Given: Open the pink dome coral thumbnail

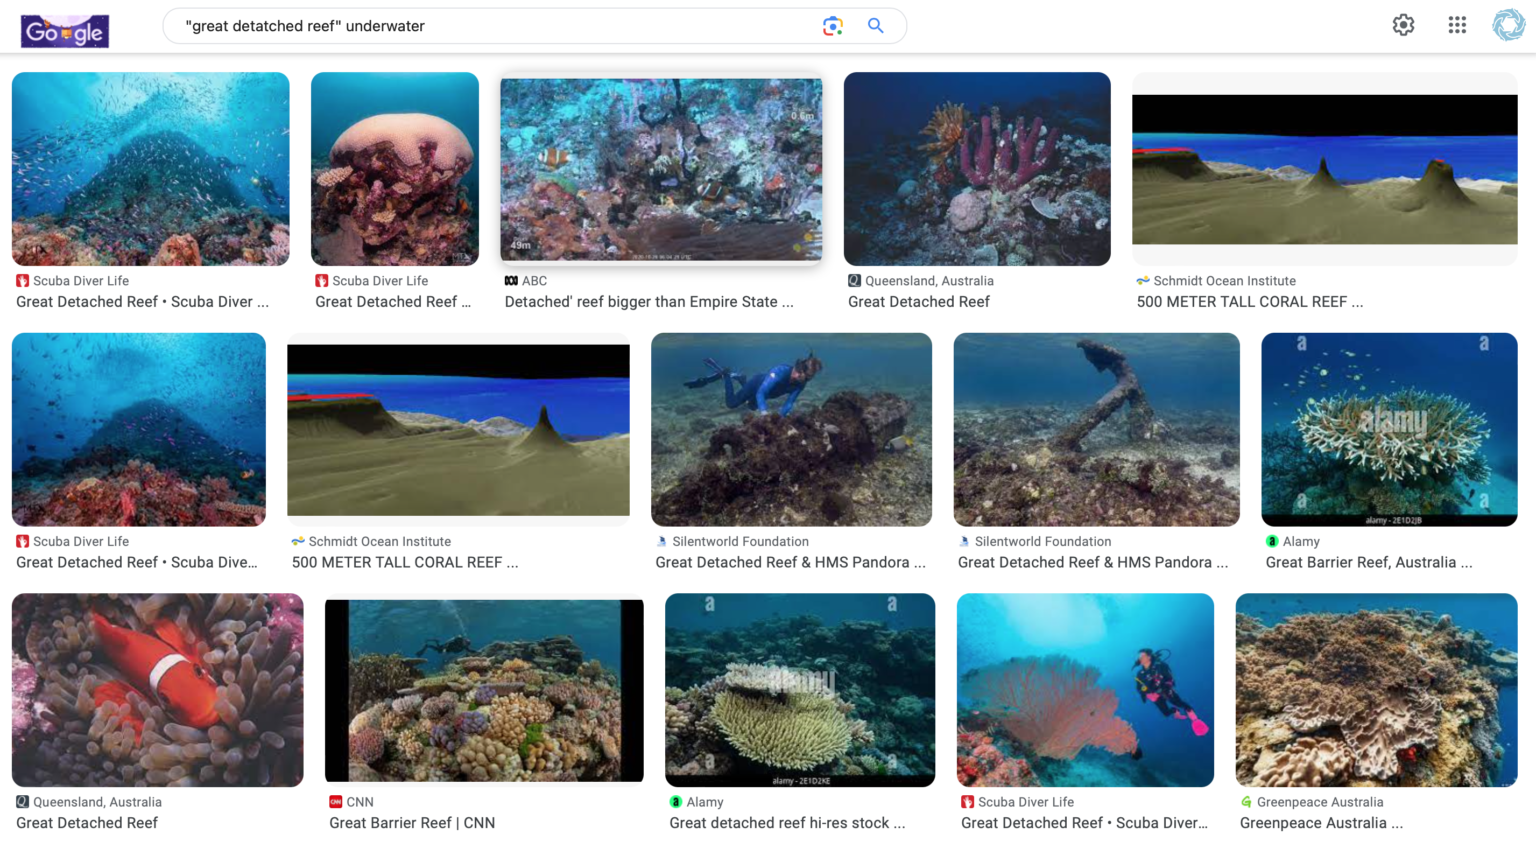Looking at the screenshot, I should pyautogui.click(x=395, y=169).
